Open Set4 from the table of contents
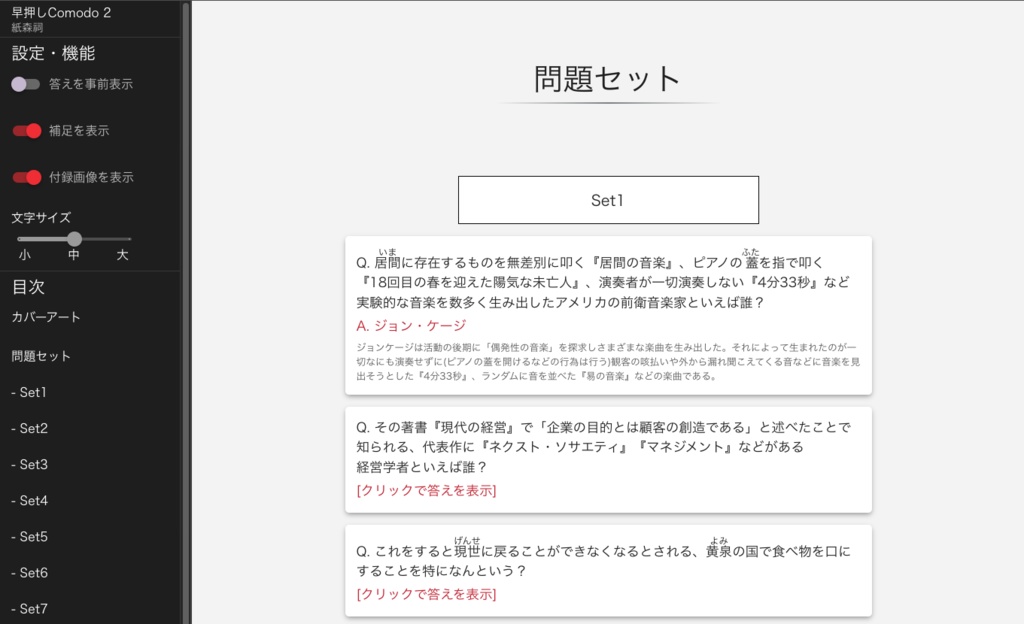The height and width of the screenshot is (624, 1024). [30, 500]
